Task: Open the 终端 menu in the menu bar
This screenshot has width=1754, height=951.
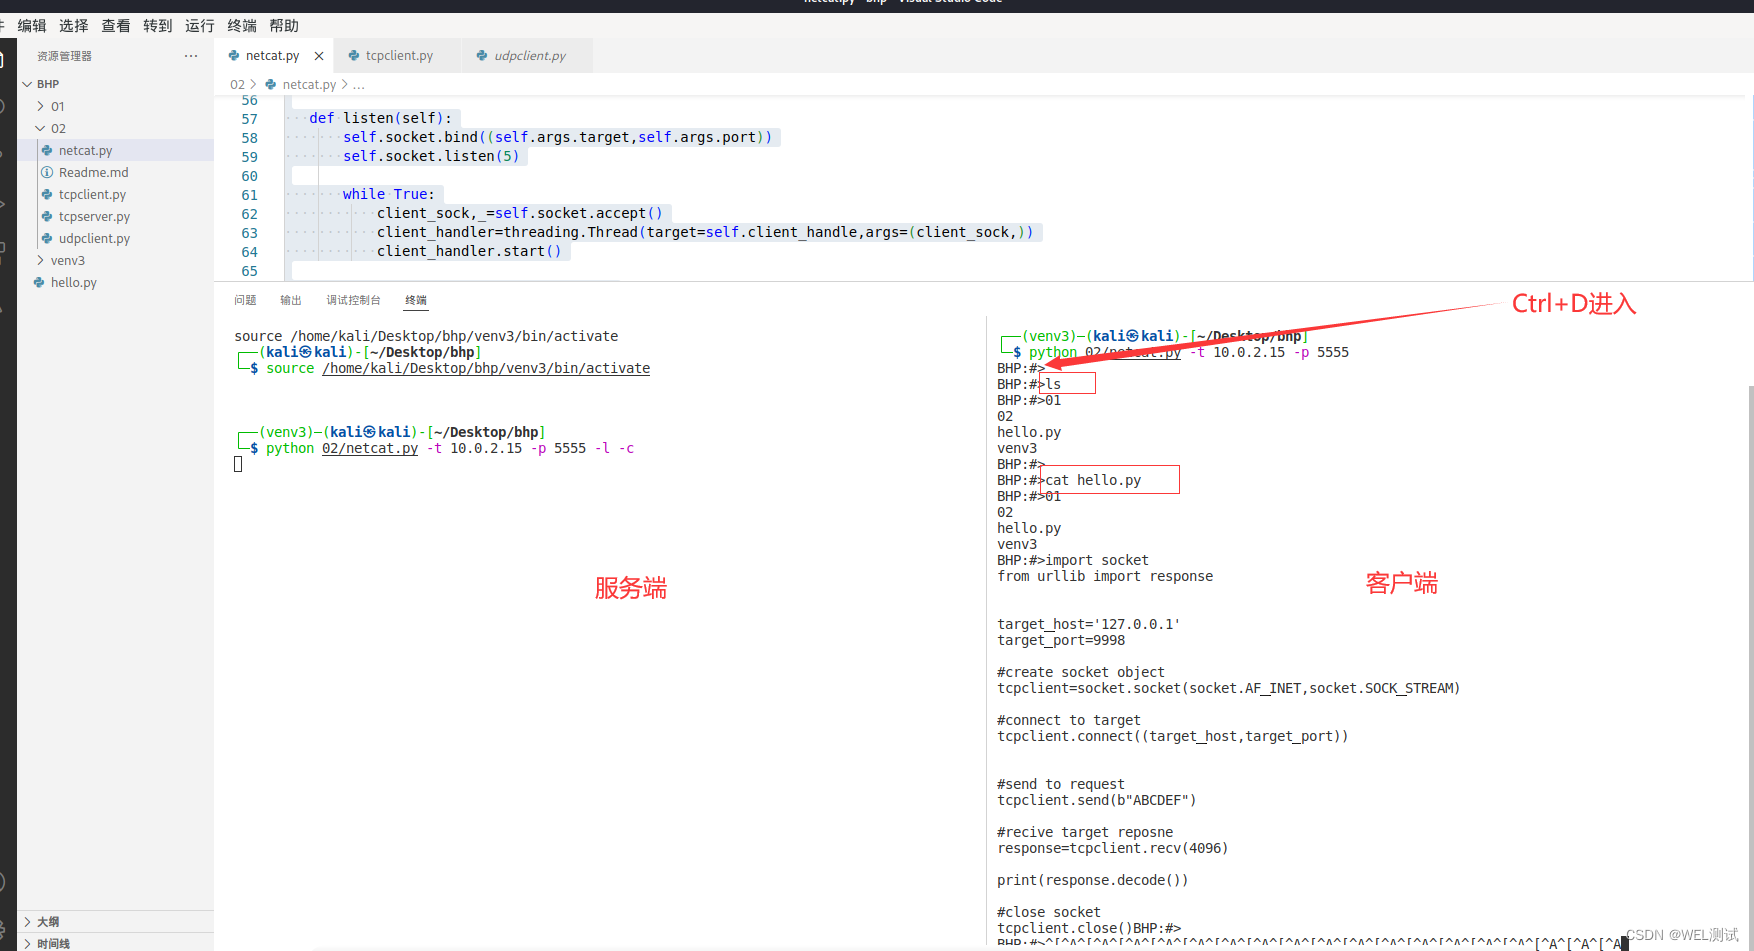Action: click(x=242, y=26)
